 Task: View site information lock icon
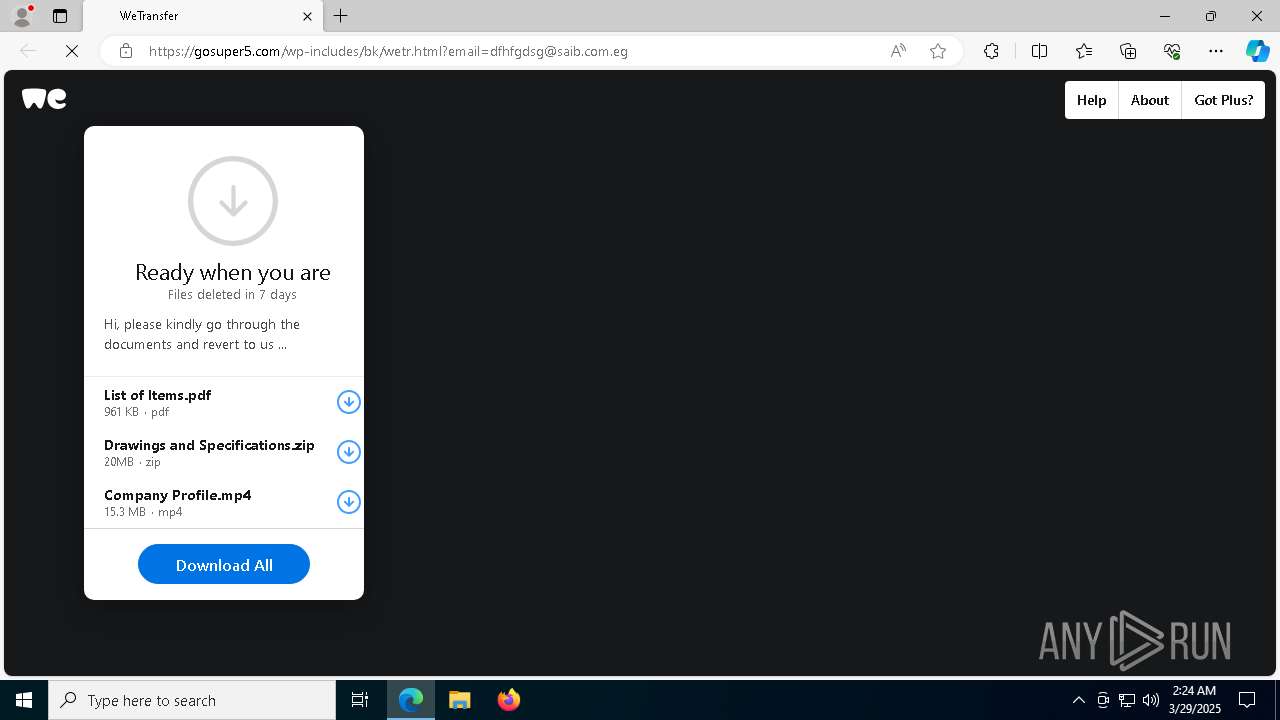pyautogui.click(x=125, y=51)
